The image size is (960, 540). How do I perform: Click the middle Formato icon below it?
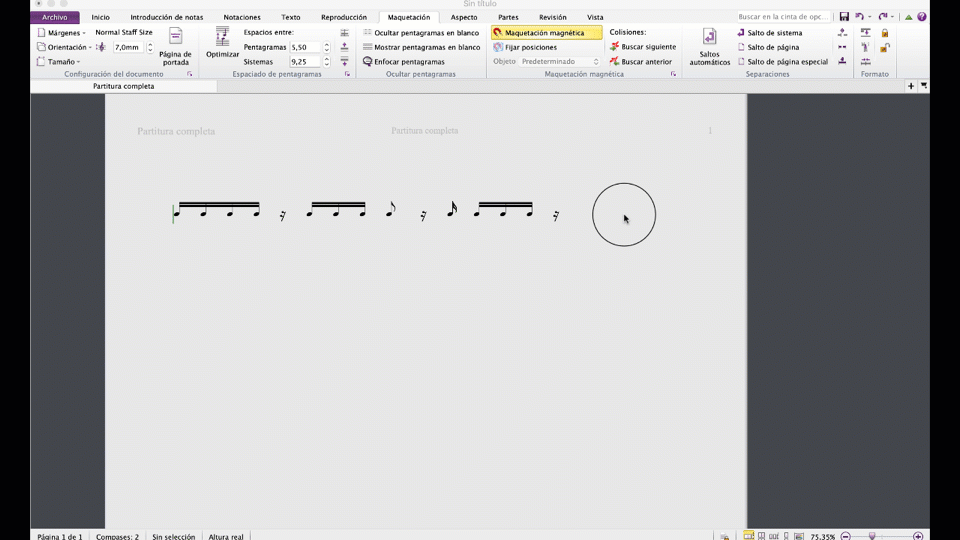(x=865, y=47)
